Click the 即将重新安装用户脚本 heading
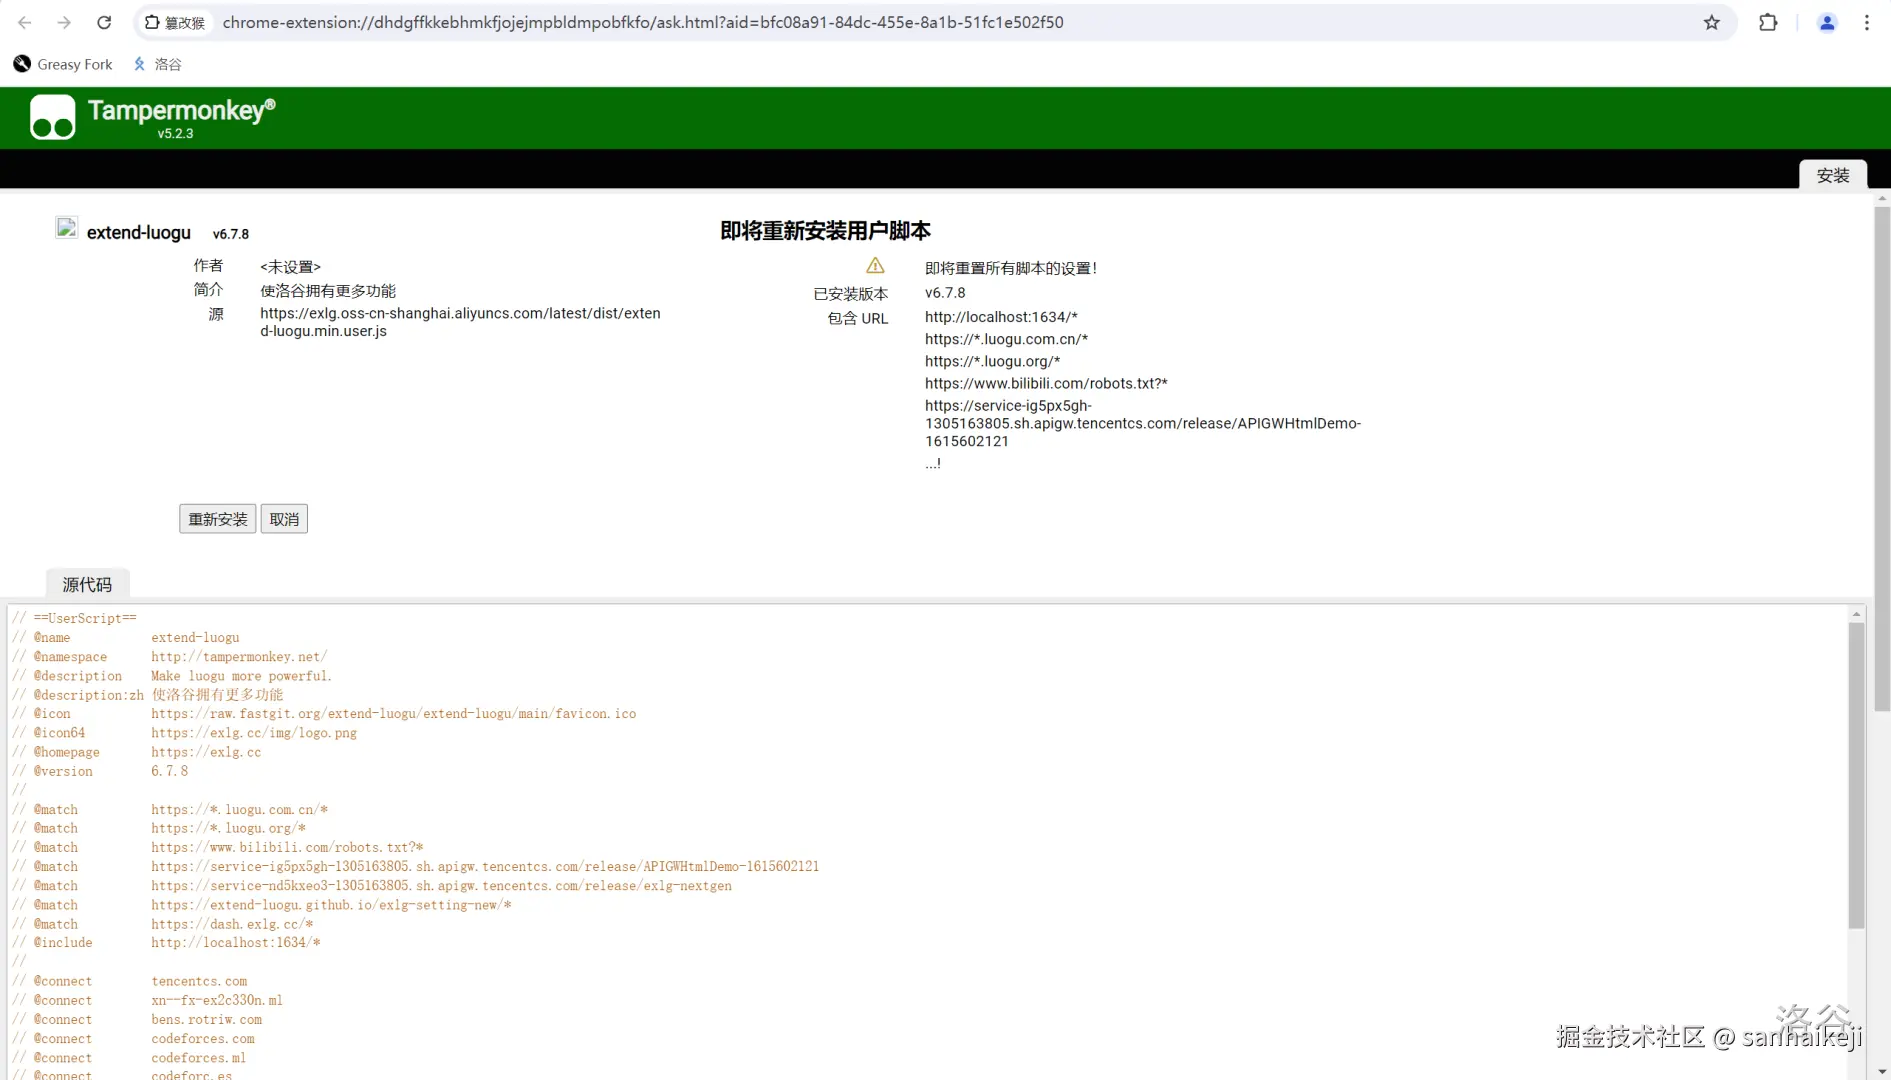This screenshot has width=1891, height=1080. 825,231
